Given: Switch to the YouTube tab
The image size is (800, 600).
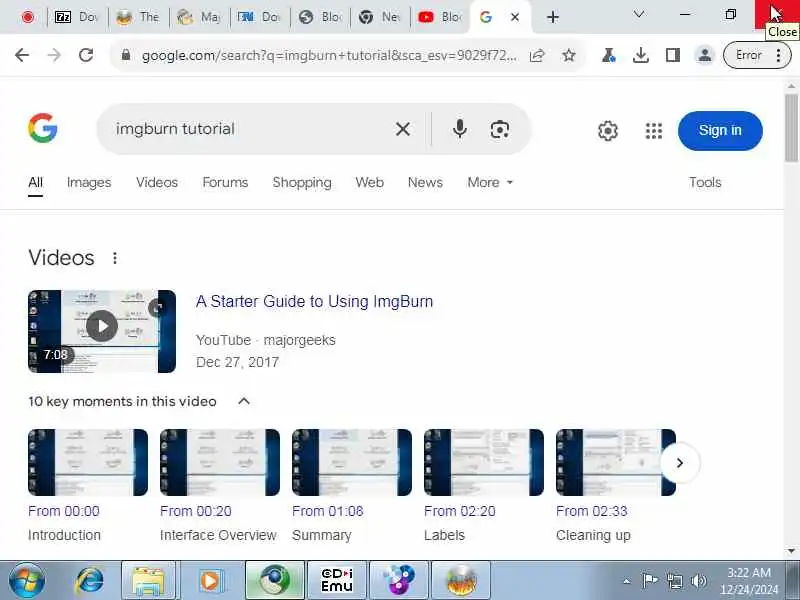Looking at the screenshot, I should point(440,17).
